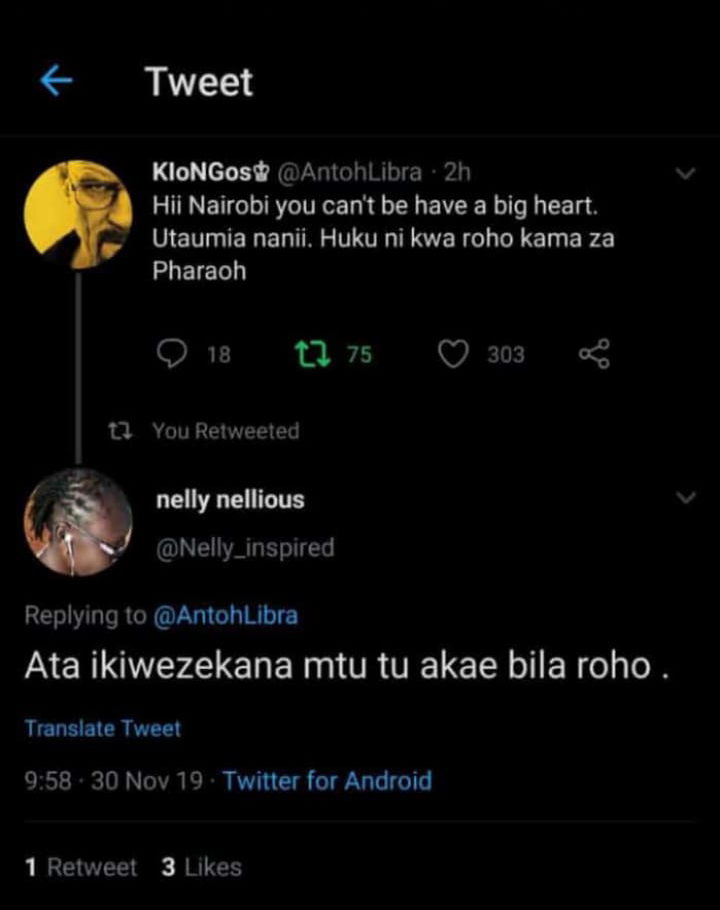This screenshot has height=910, width=720.
Task: Like the KloNGos tweet with heart icon
Action: (455, 354)
